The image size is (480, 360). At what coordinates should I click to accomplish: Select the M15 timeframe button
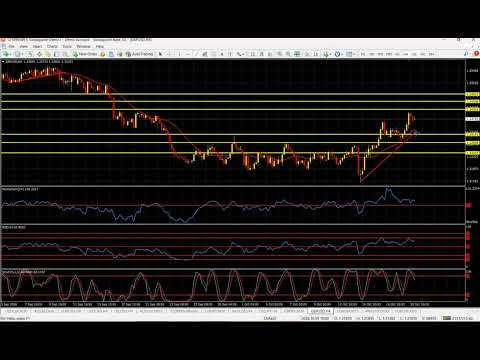[380, 54]
